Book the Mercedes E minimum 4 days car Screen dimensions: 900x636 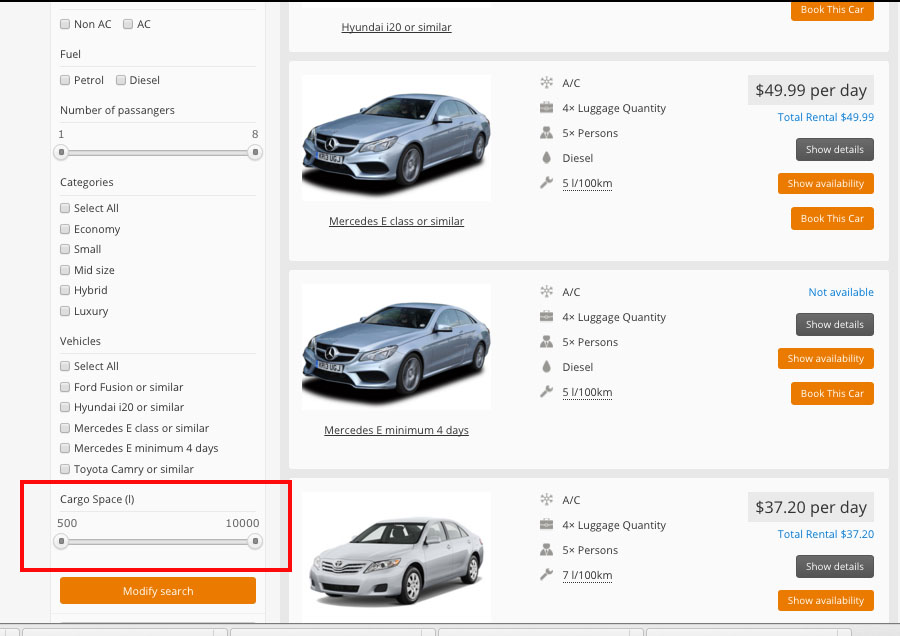pyautogui.click(x=832, y=394)
